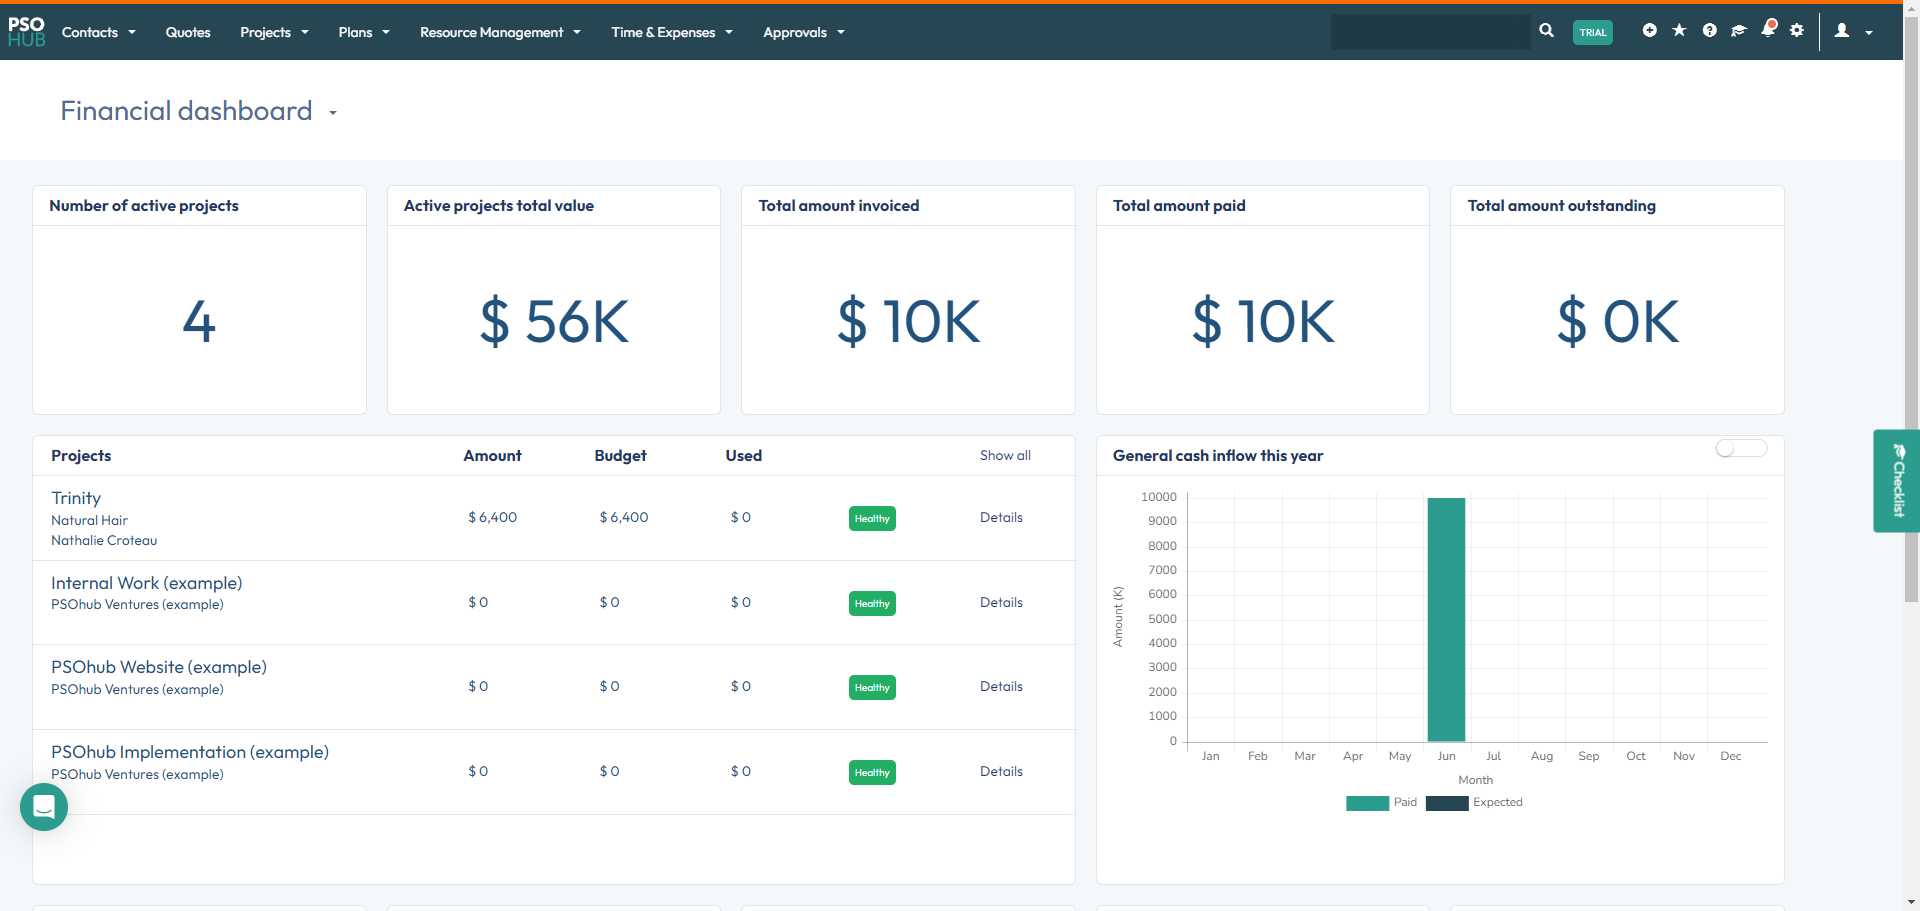Click the search magnifier icon
Screen dimensions: 1920x911
[1546, 31]
